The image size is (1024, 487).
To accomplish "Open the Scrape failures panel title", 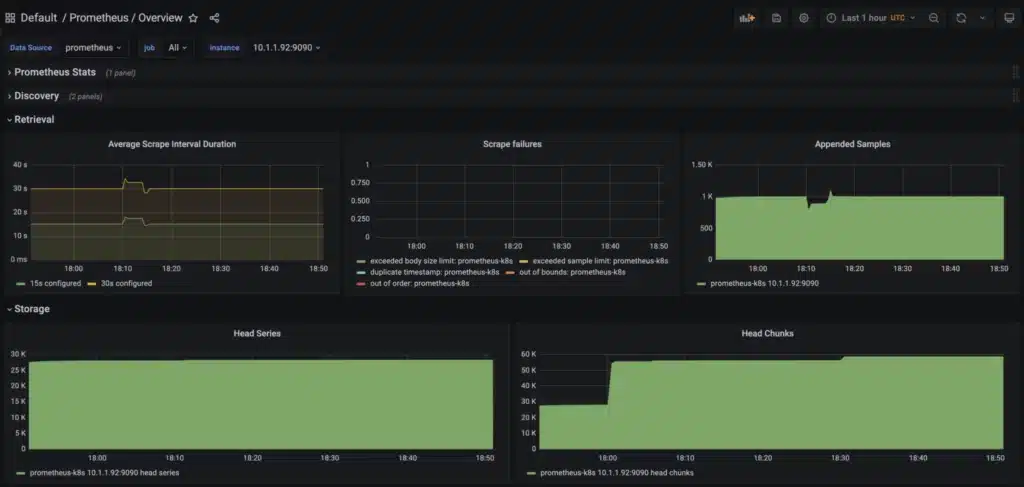I will [512, 144].
